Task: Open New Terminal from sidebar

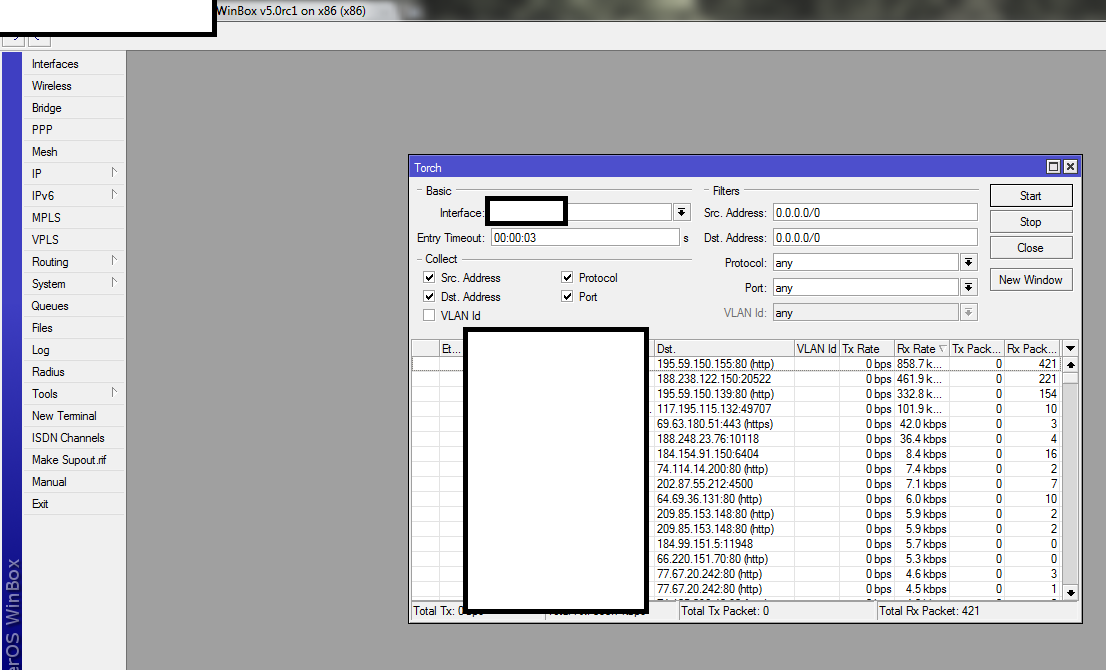Action: pyautogui.click(x=74, y=415)
